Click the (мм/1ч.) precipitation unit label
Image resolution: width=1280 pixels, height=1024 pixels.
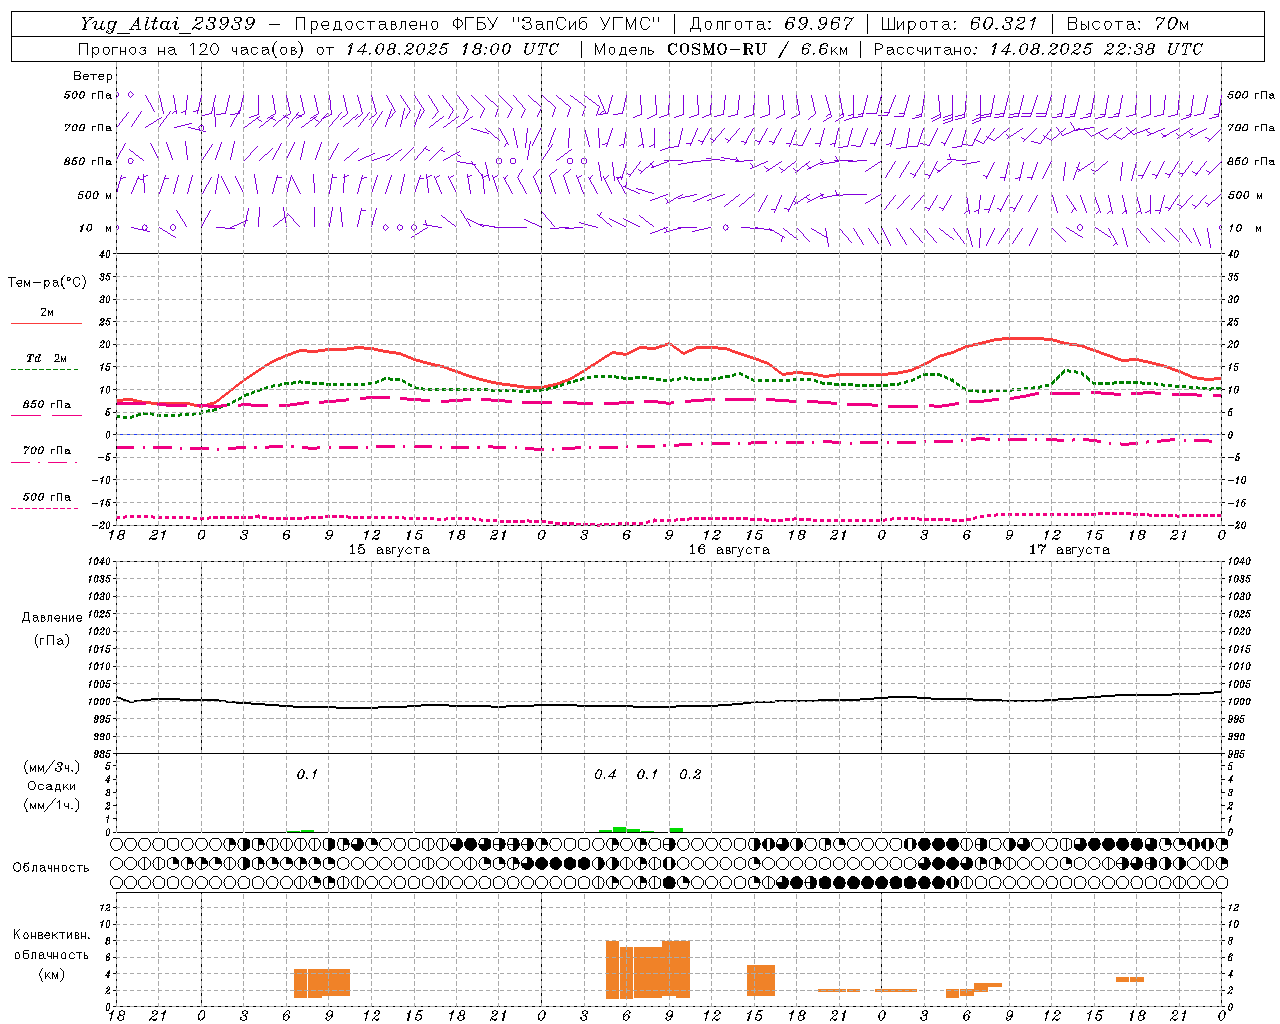coord(52,805)
